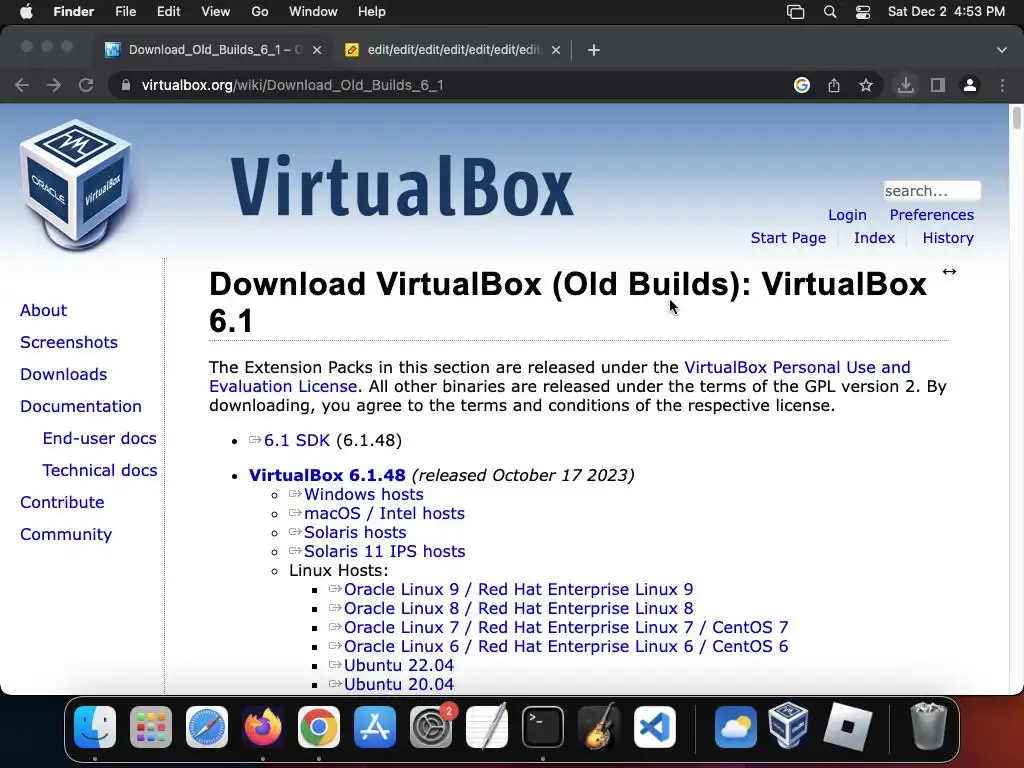Open Spotlight search in the menu bar
The height and width of the screenshot is (768, 1024).
point(830,12)
